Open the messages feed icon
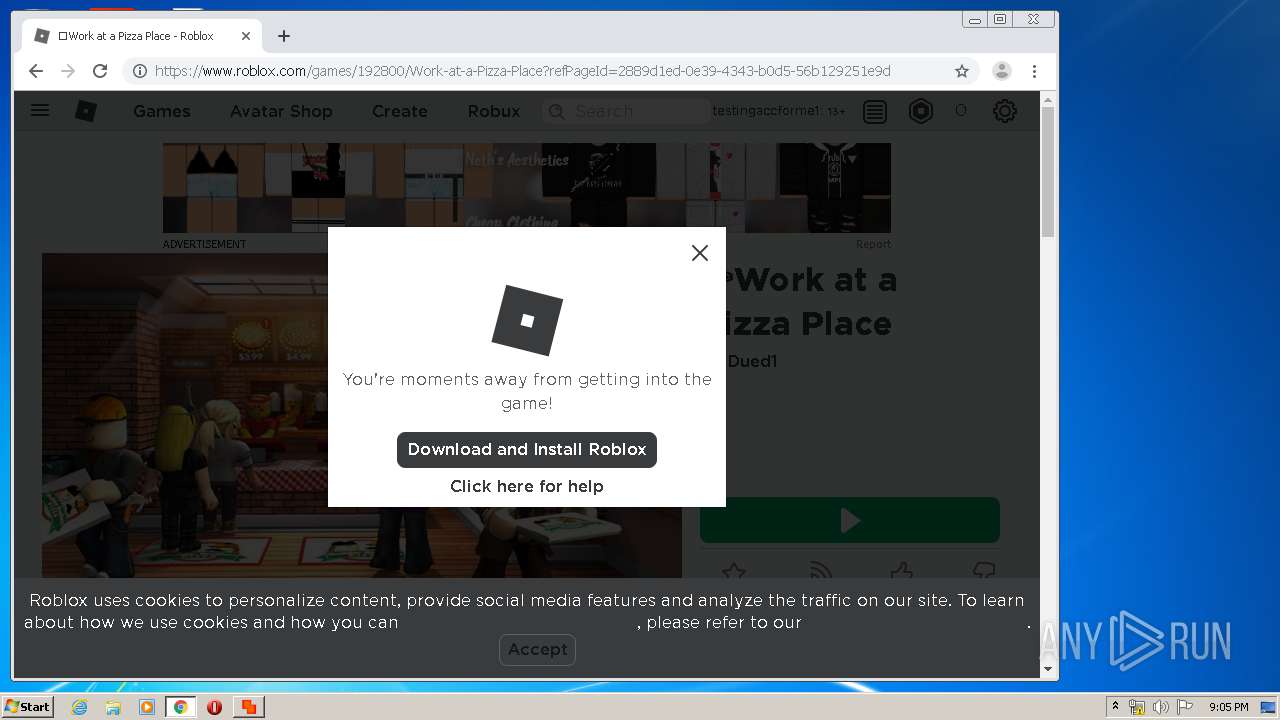The height and width of the screenshot is (720, 1280). click(x=875, y=111)
